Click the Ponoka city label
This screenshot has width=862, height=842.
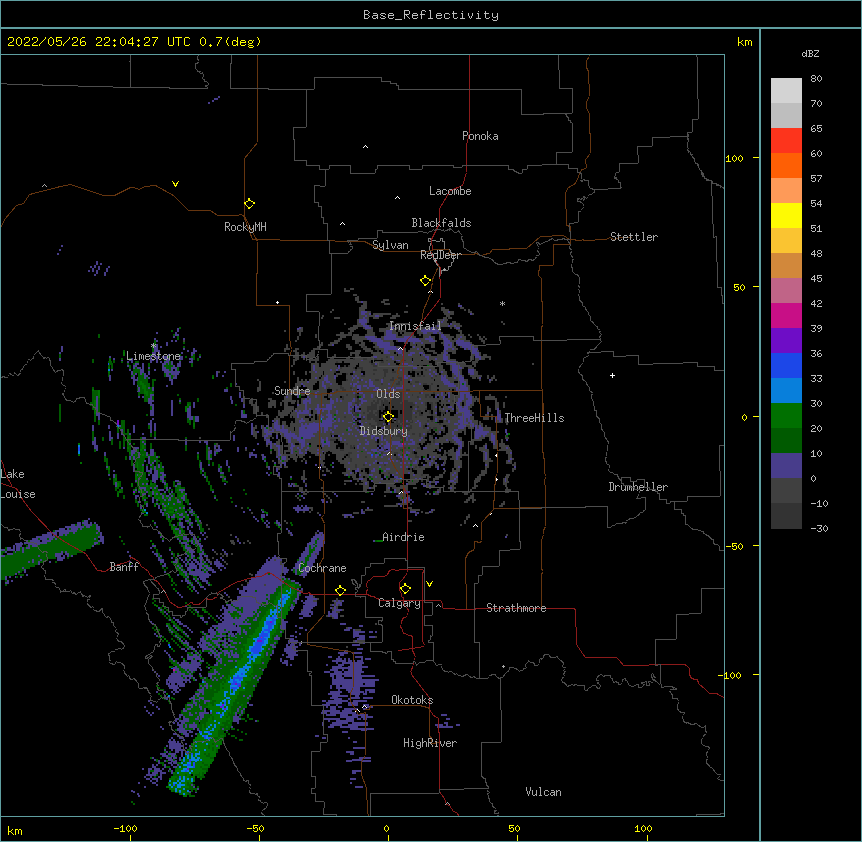pyautogui.click(x=480, y=136)
